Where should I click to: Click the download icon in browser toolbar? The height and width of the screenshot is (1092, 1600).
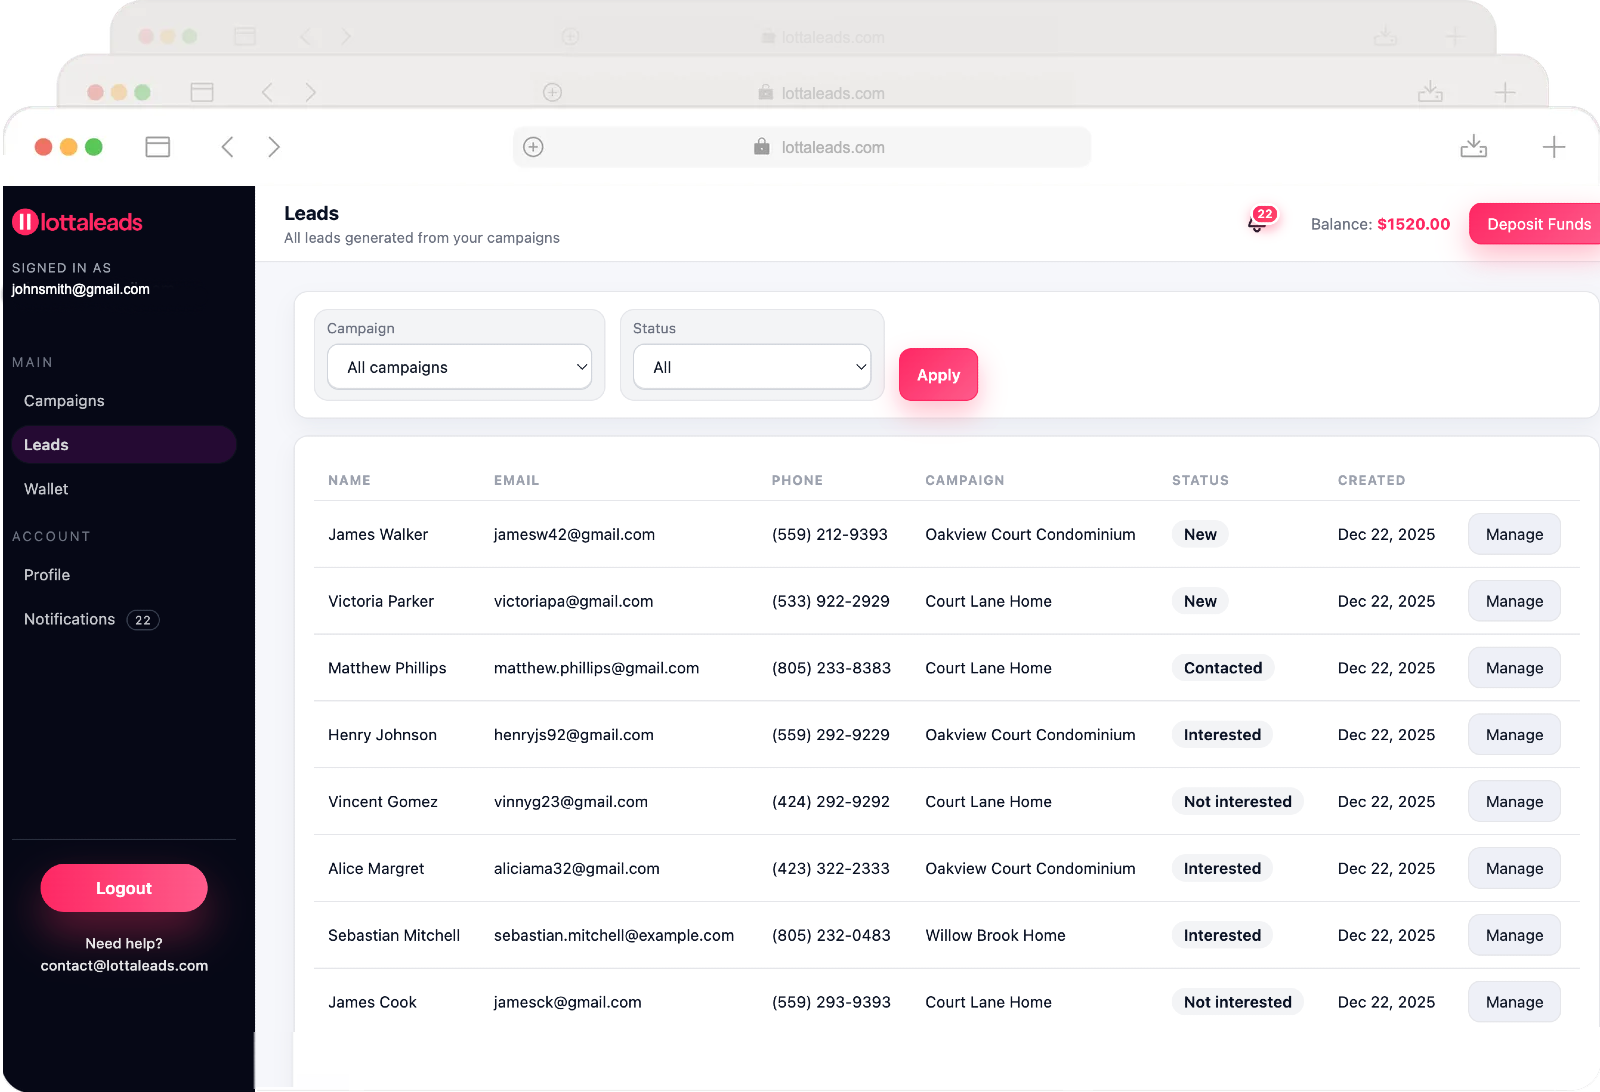click(x=1474, y=146)
